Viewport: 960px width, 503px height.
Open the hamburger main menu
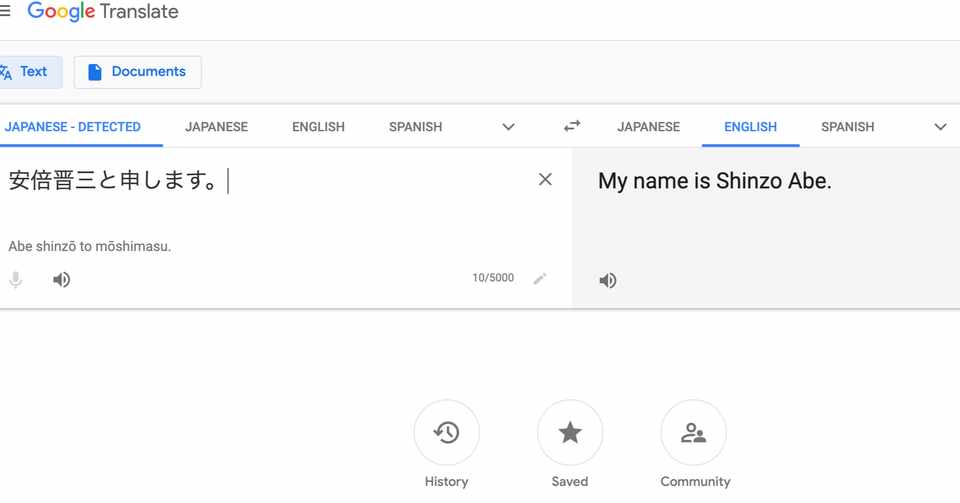click(x=5, y=12)
